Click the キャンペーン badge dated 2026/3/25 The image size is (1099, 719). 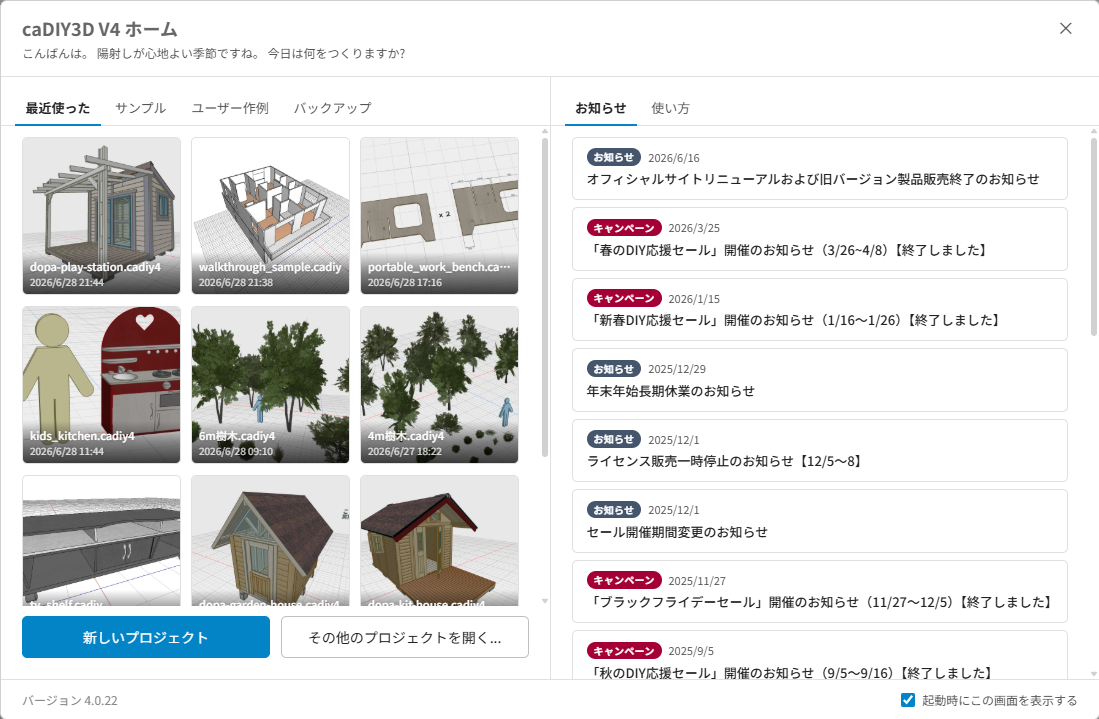coord(624,228)
